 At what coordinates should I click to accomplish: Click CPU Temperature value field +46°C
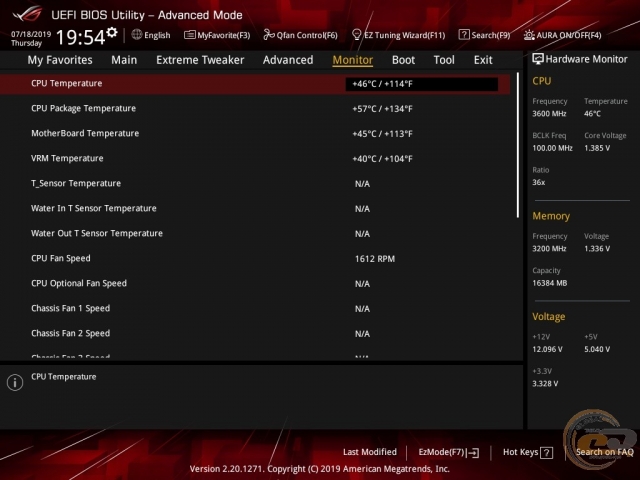pyautogui.click(x=422, y=84)
